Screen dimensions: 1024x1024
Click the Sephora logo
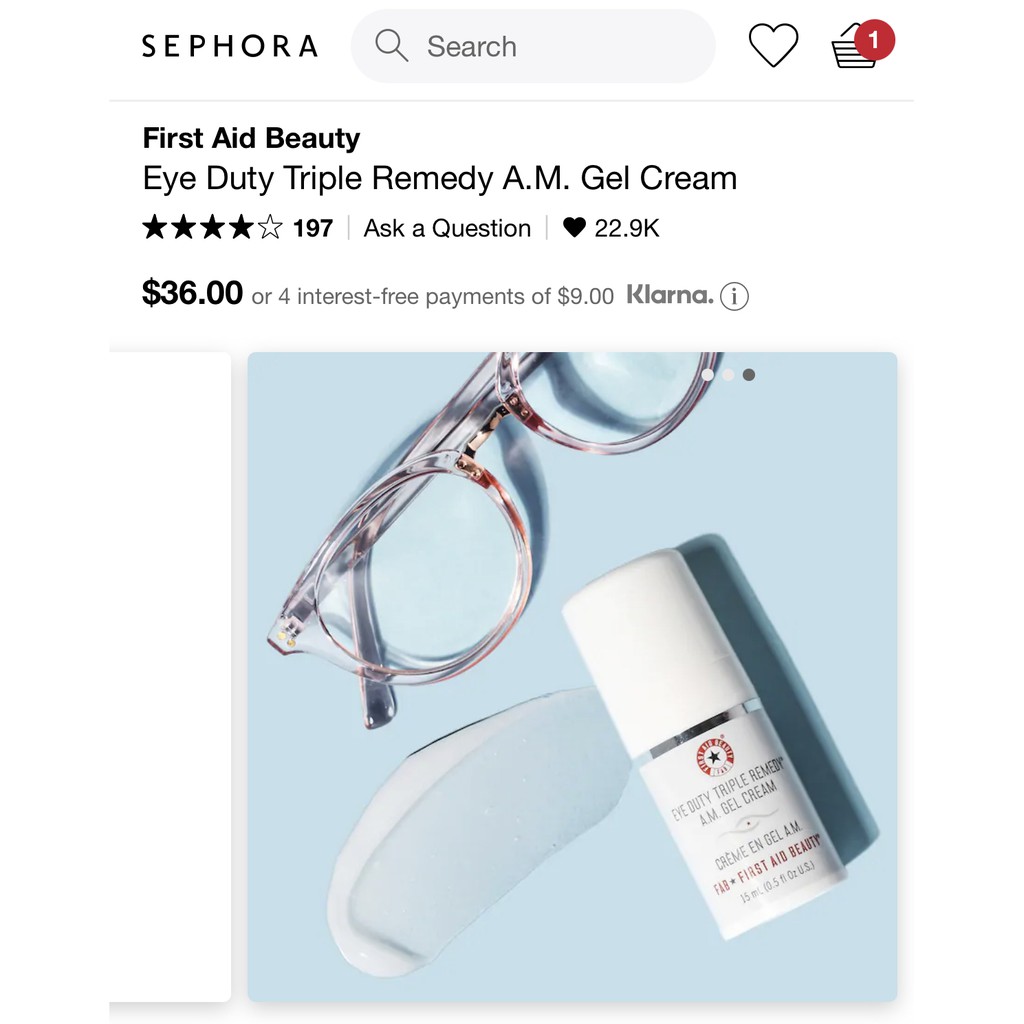(x=230, y=46)
